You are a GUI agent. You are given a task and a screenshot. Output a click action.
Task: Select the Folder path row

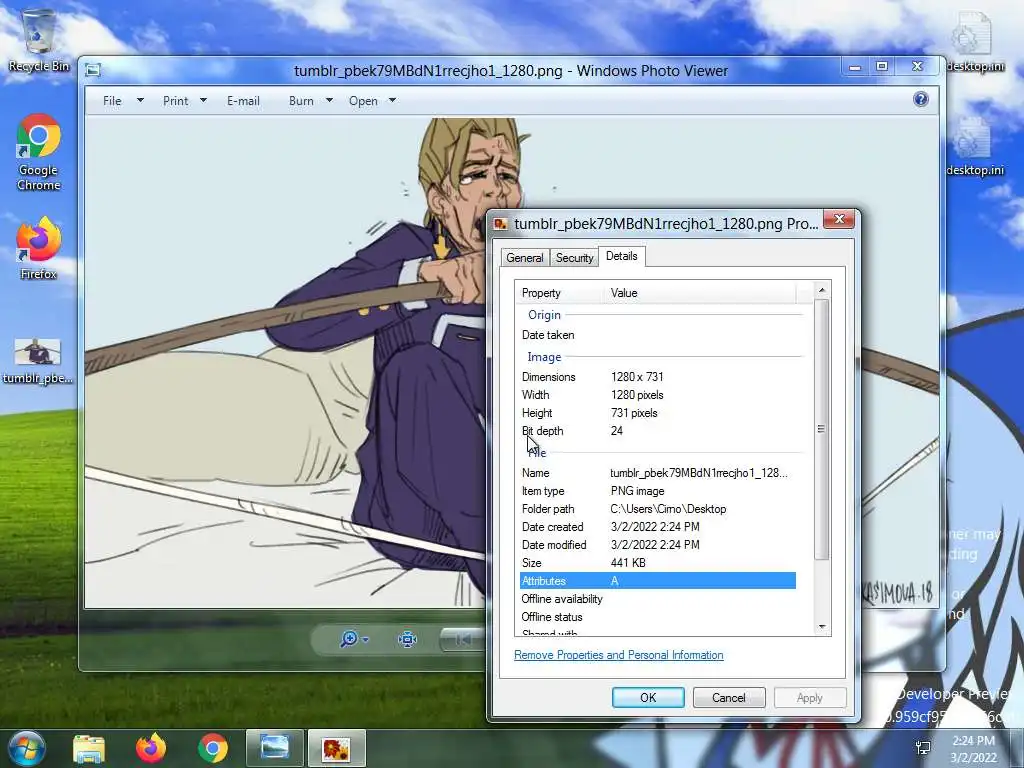click(x=658, y=509)
